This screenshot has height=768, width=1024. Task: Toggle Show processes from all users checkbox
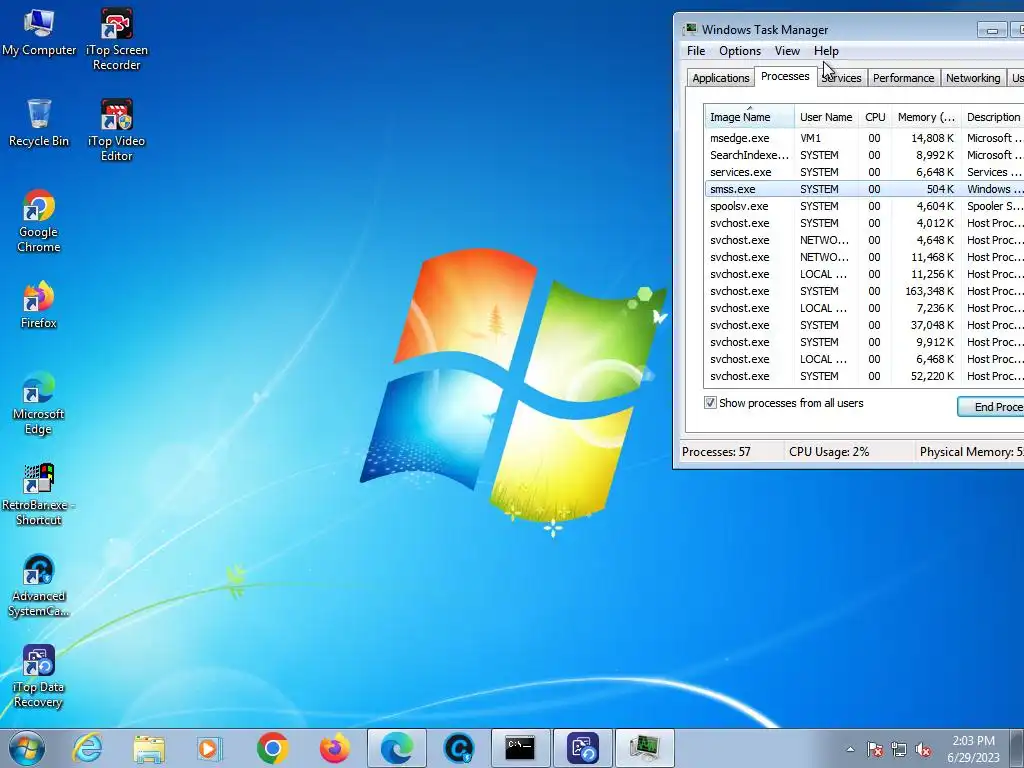coord(711,403)
